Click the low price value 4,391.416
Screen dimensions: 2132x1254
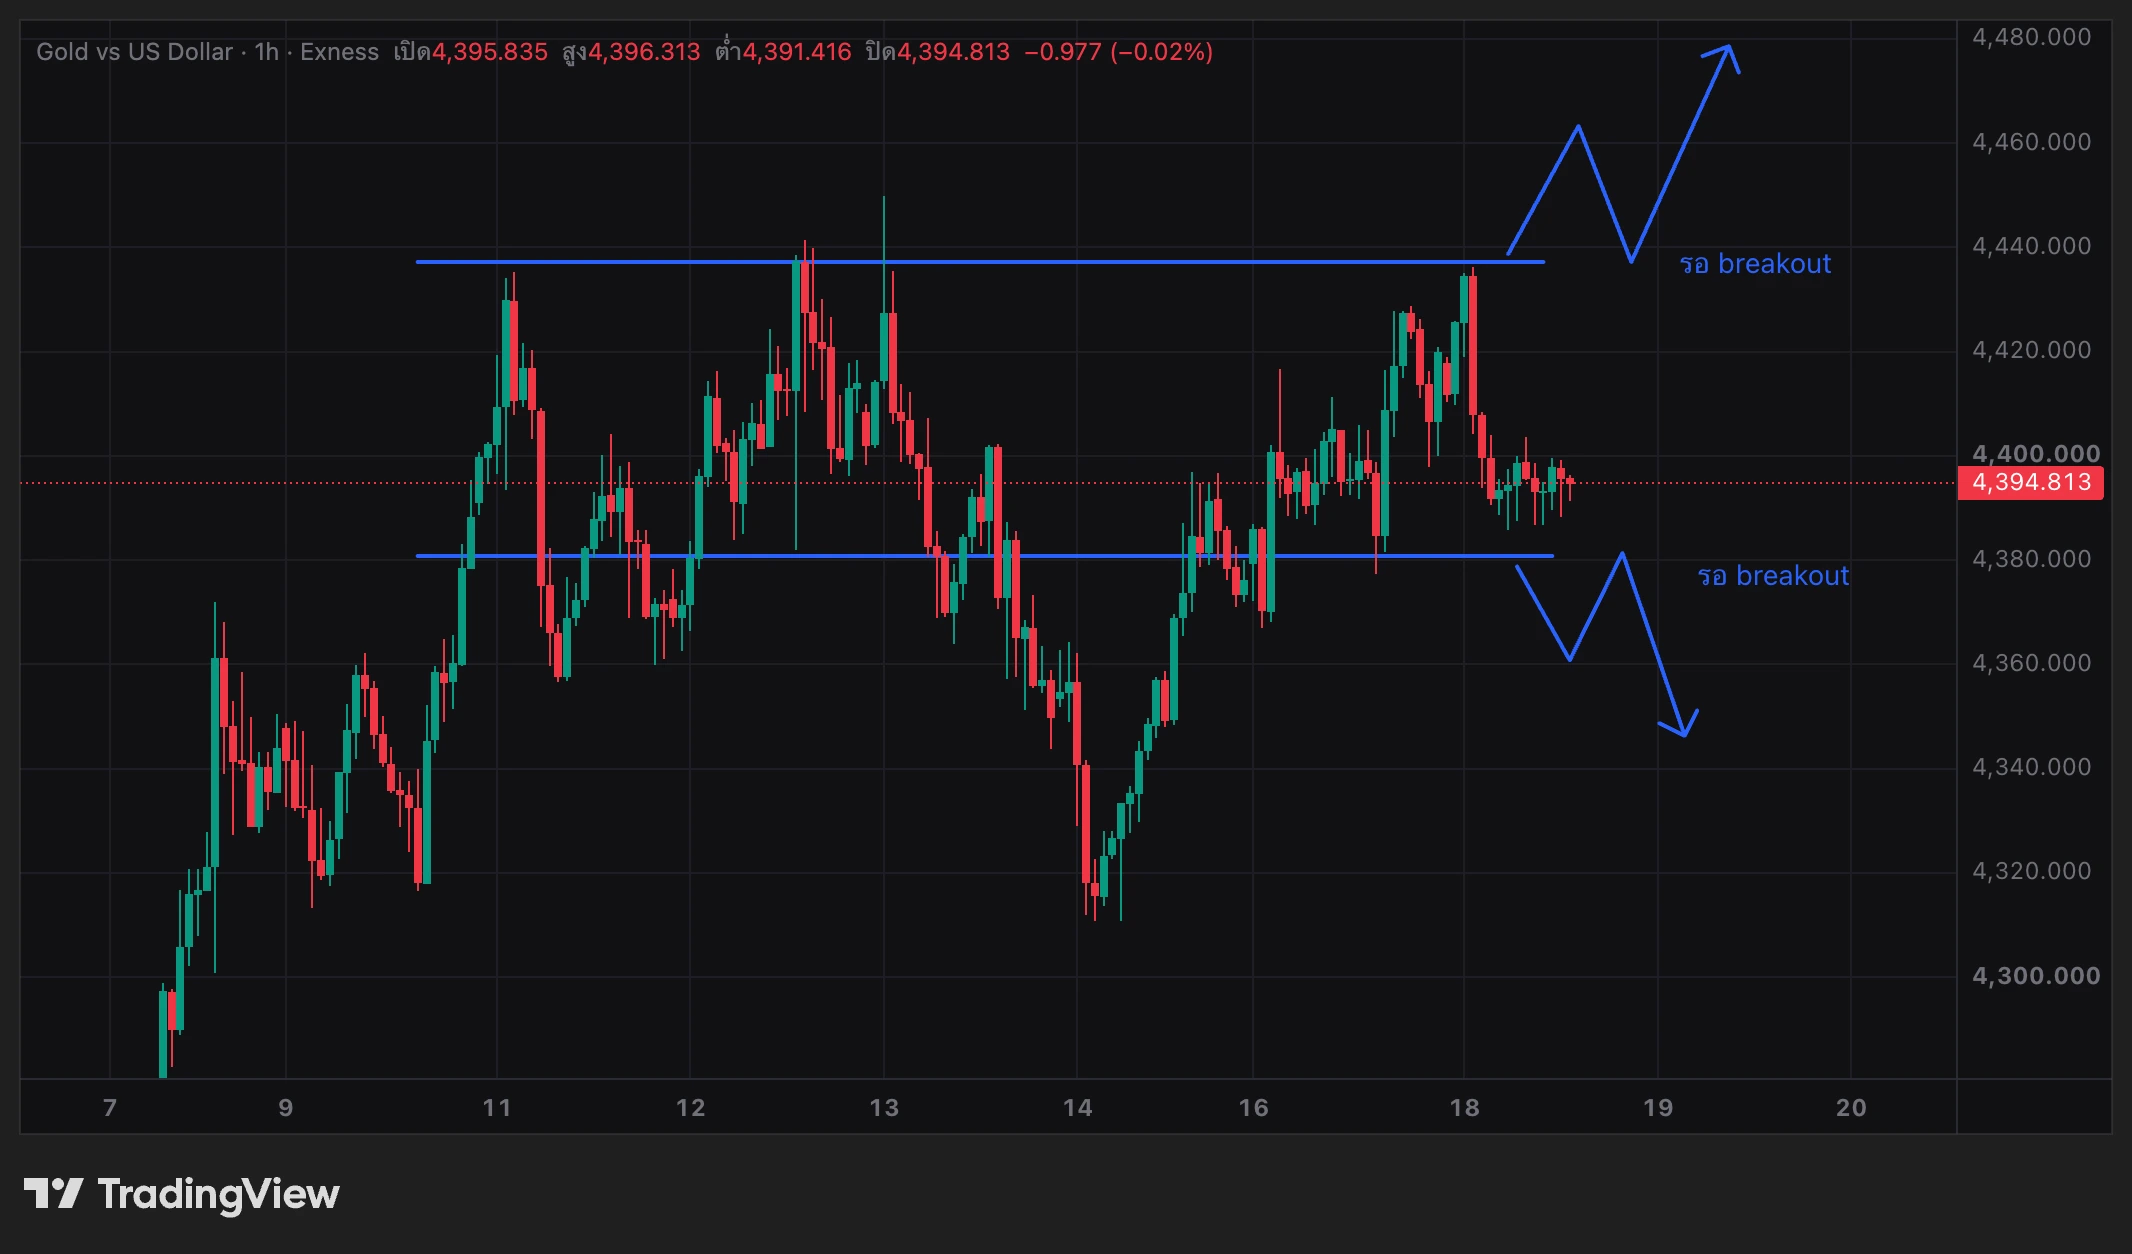[797, 52]
